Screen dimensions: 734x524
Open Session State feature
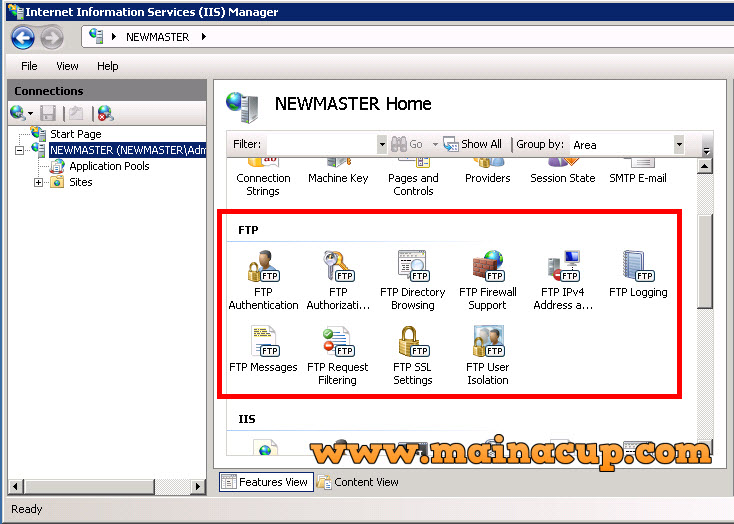[x=563, y=172]
